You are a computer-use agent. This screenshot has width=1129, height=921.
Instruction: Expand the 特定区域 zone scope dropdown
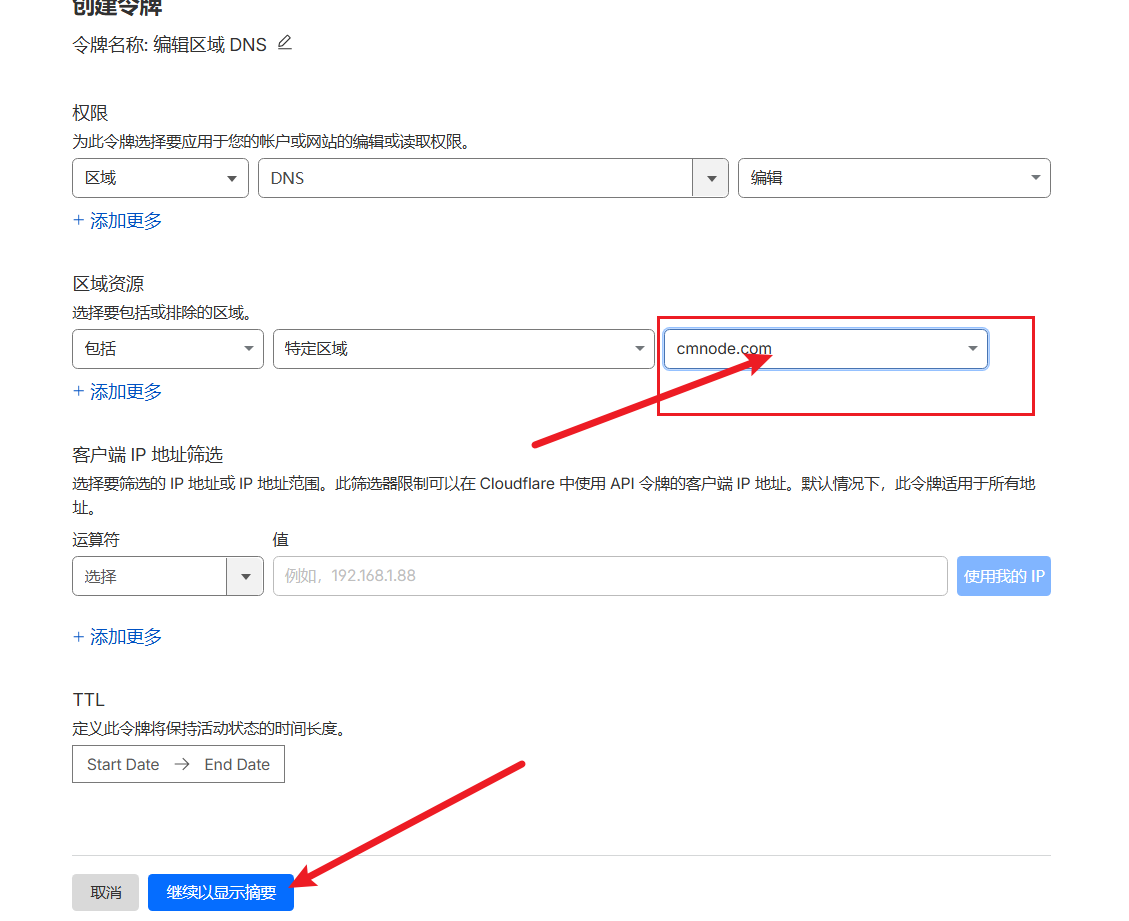coord(463,349)
